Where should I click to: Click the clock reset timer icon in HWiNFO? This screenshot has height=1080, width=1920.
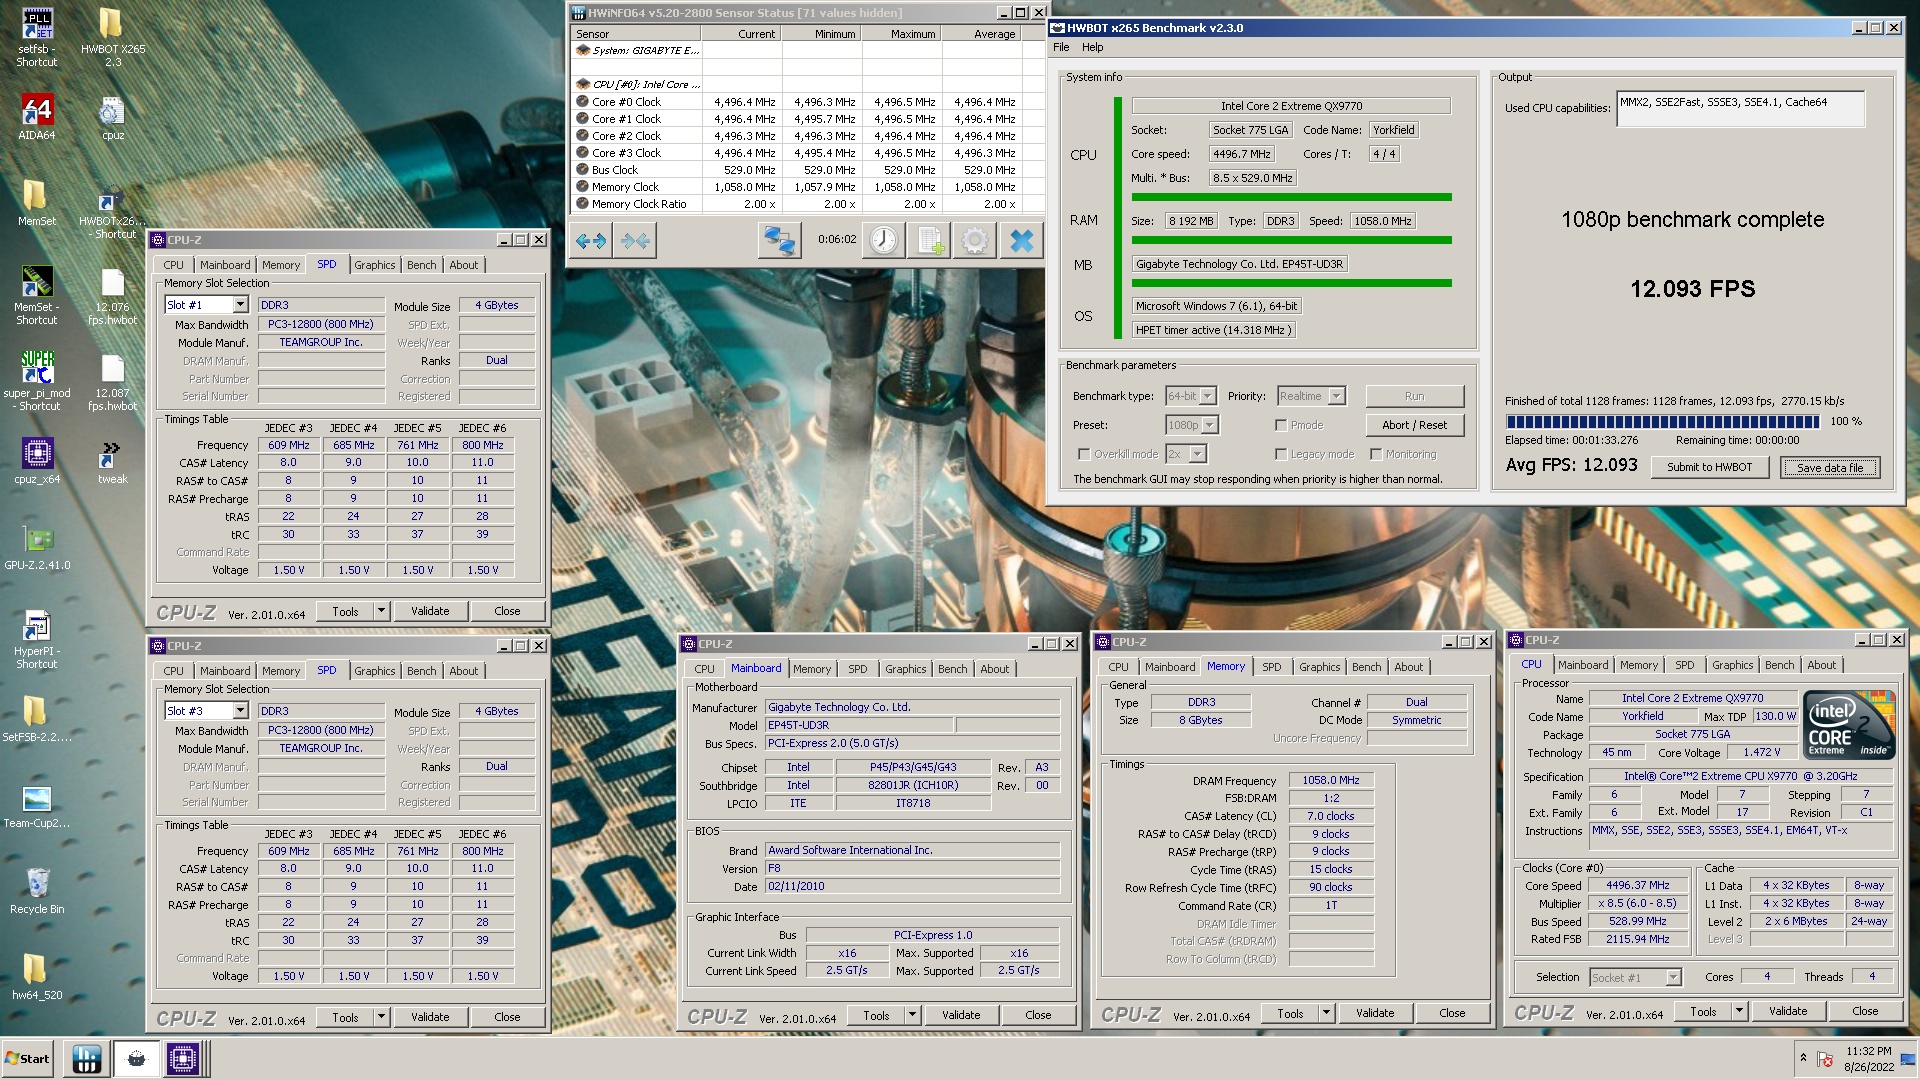[x=884, y=240]
